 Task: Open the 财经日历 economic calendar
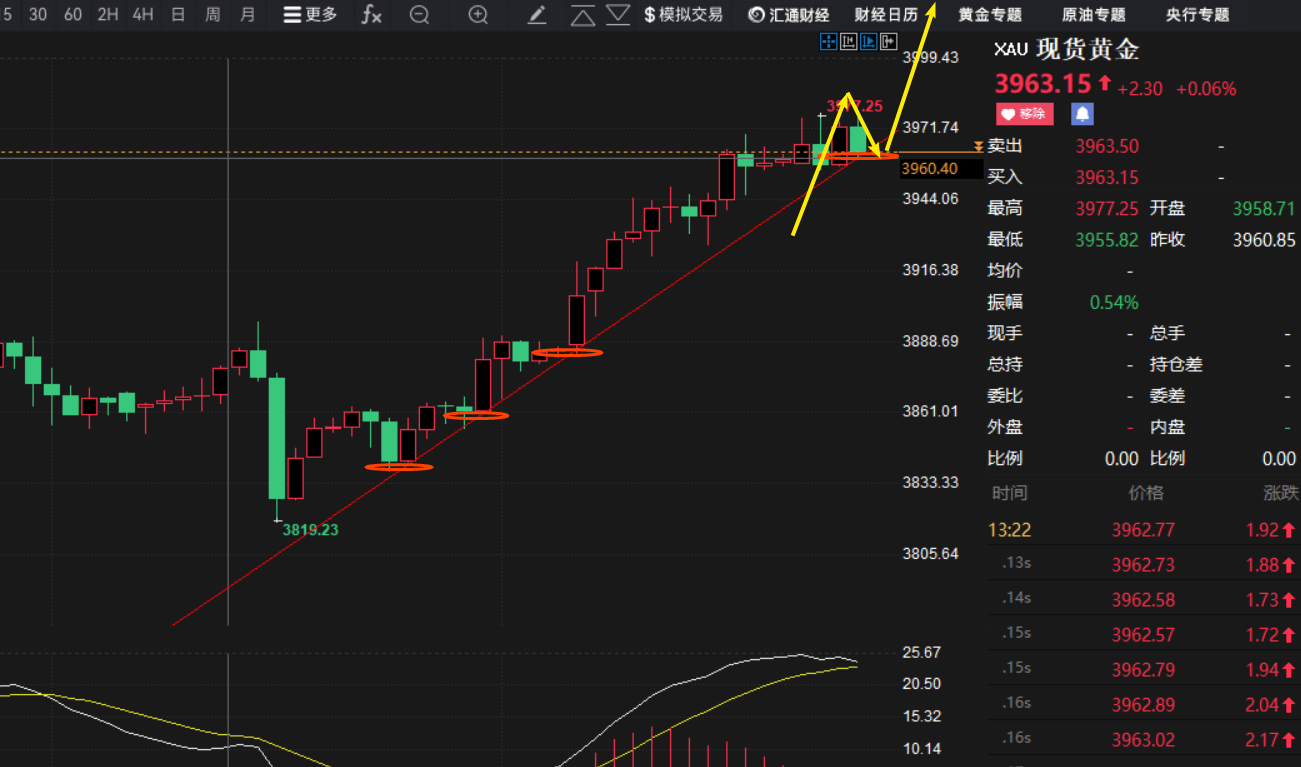click(886, 15)
